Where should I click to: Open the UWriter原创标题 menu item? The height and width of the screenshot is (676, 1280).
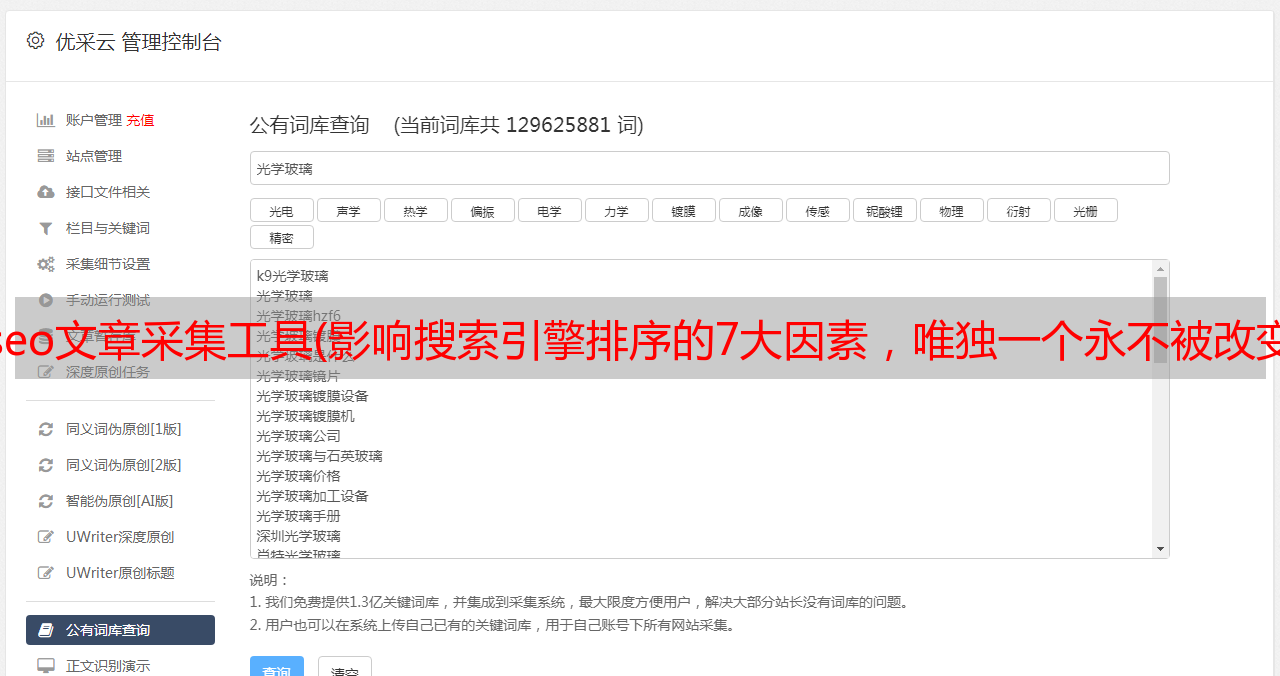[x=120, y=573]
